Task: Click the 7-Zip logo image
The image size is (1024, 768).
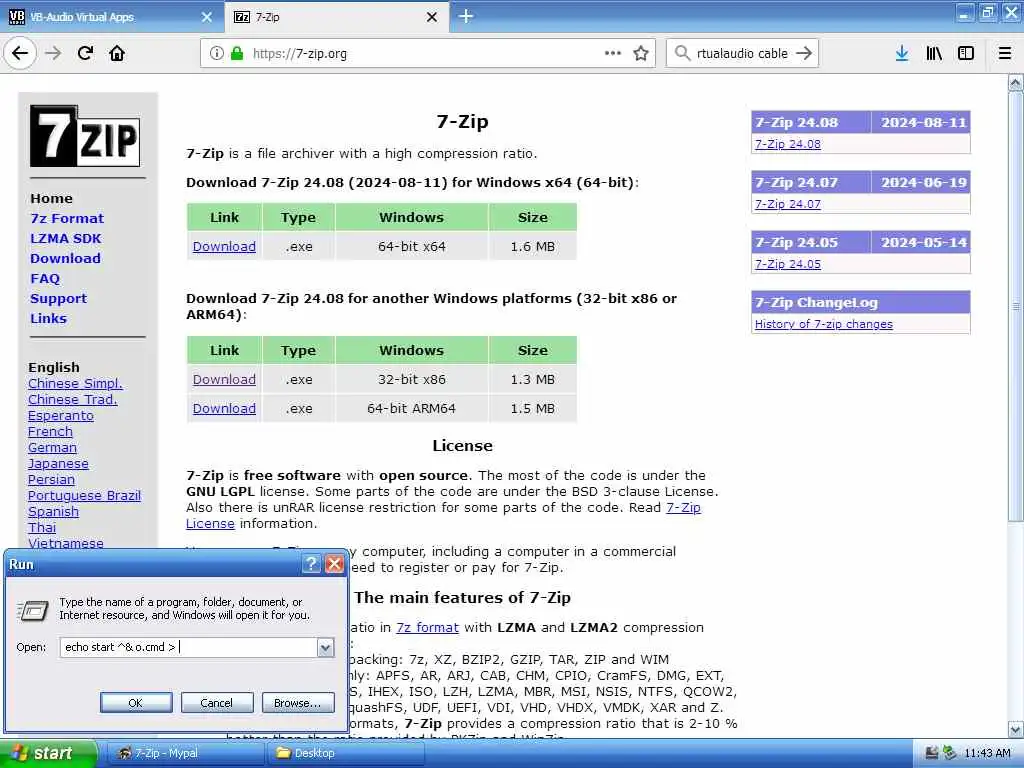Action: [x=85, y=136]
